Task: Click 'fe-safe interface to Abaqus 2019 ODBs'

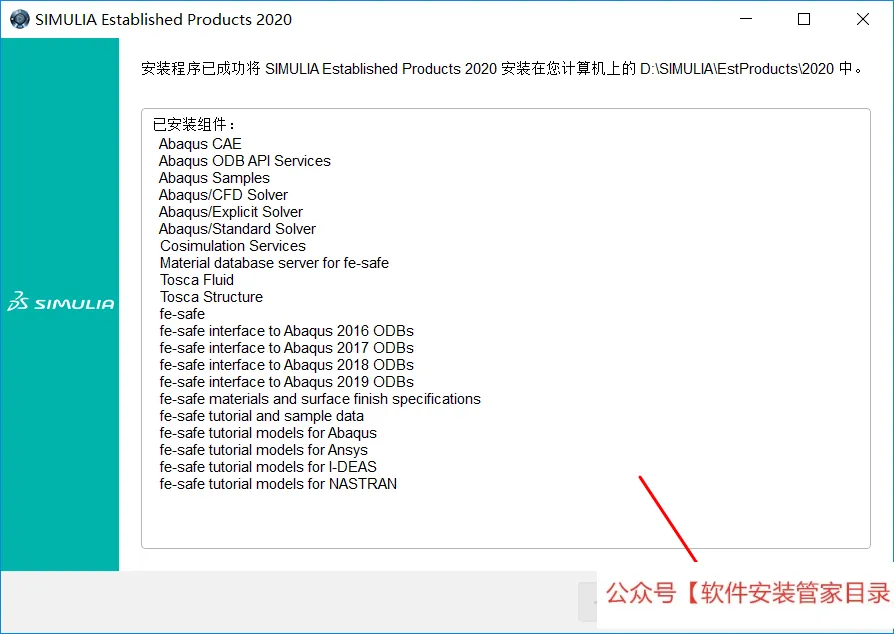Action: tap(287, 382)
